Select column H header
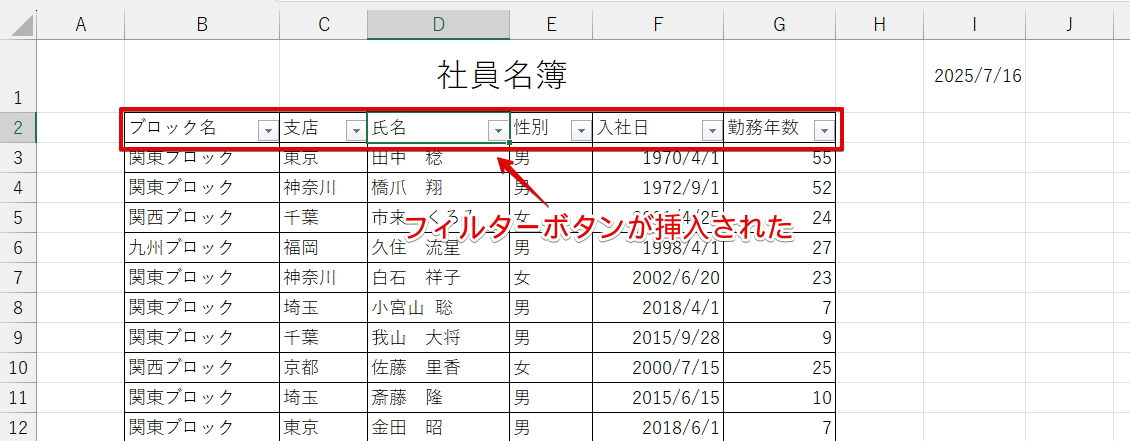This screenshot has width=1130, height=441. [879, 25]
